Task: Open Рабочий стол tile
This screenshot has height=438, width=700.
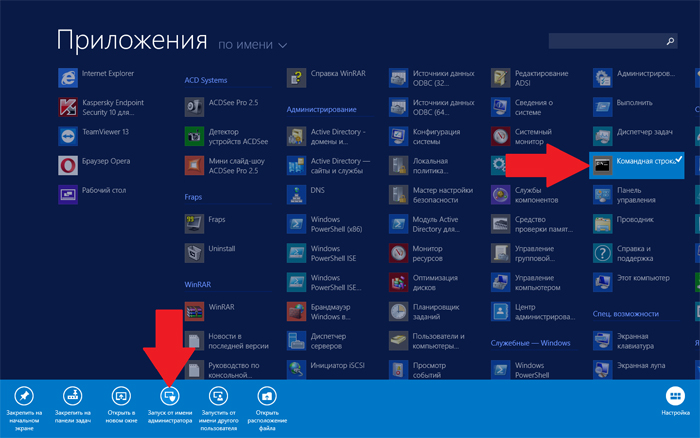Action: coord(68,195)
